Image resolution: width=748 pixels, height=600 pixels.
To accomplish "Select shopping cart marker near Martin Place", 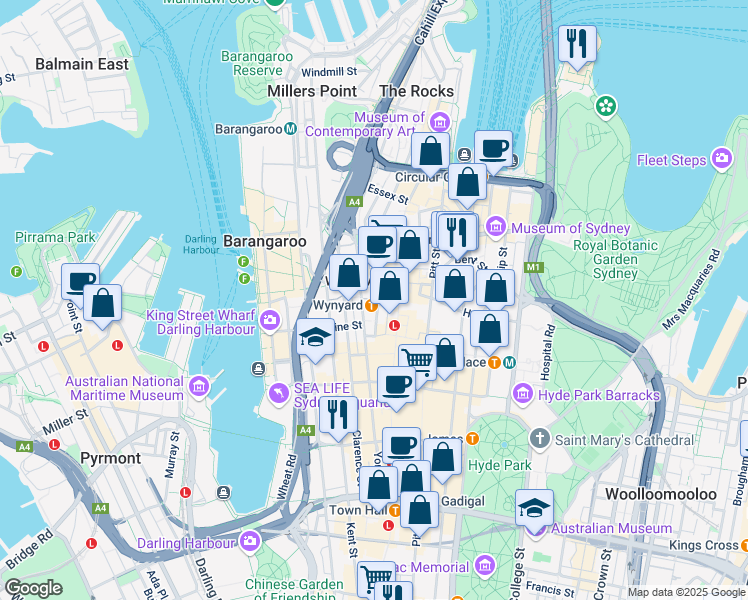I will point(417,362).
